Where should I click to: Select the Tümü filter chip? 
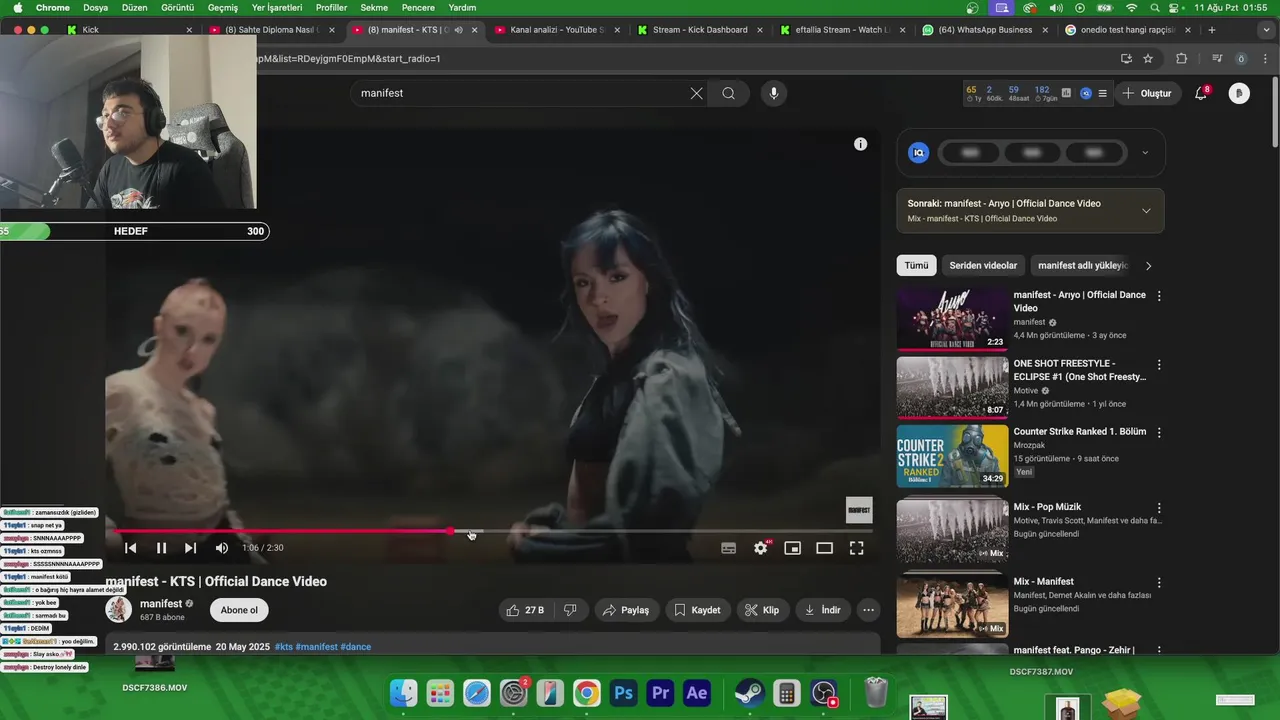click(917, 266)
